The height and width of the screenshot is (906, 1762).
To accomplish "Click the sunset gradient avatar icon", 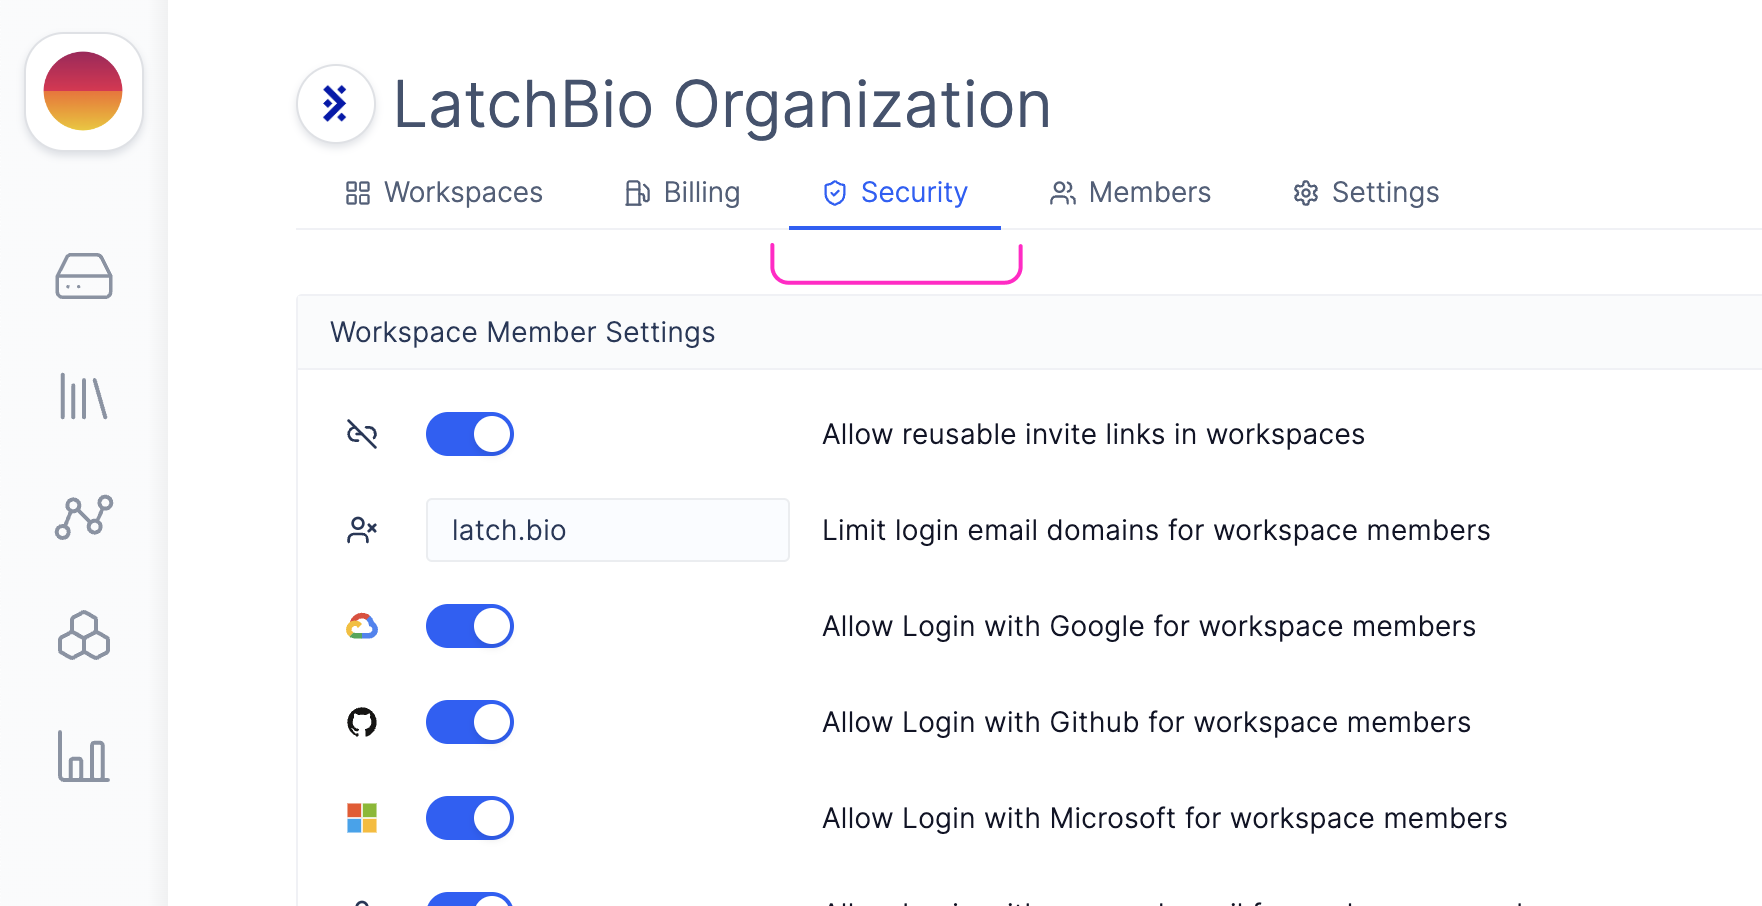I will click(84, 92).
